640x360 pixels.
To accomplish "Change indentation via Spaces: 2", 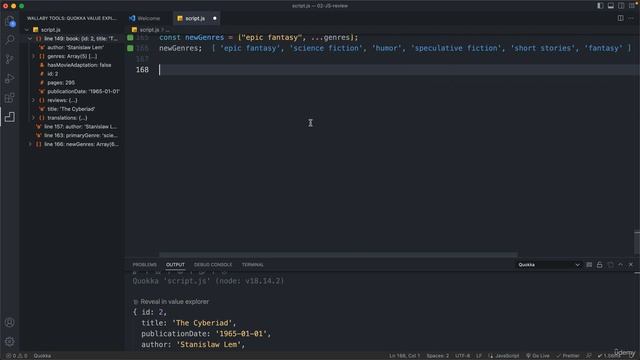I will coord(438,356).
